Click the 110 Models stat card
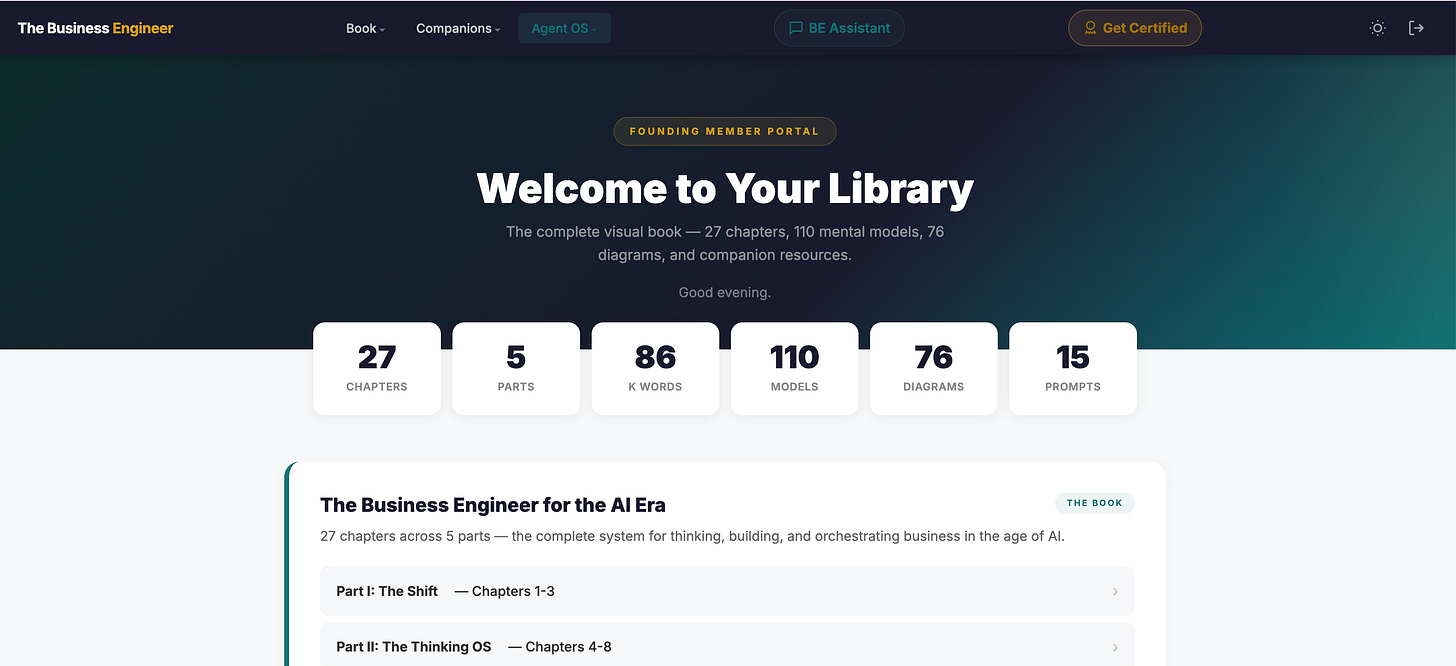 794,368
